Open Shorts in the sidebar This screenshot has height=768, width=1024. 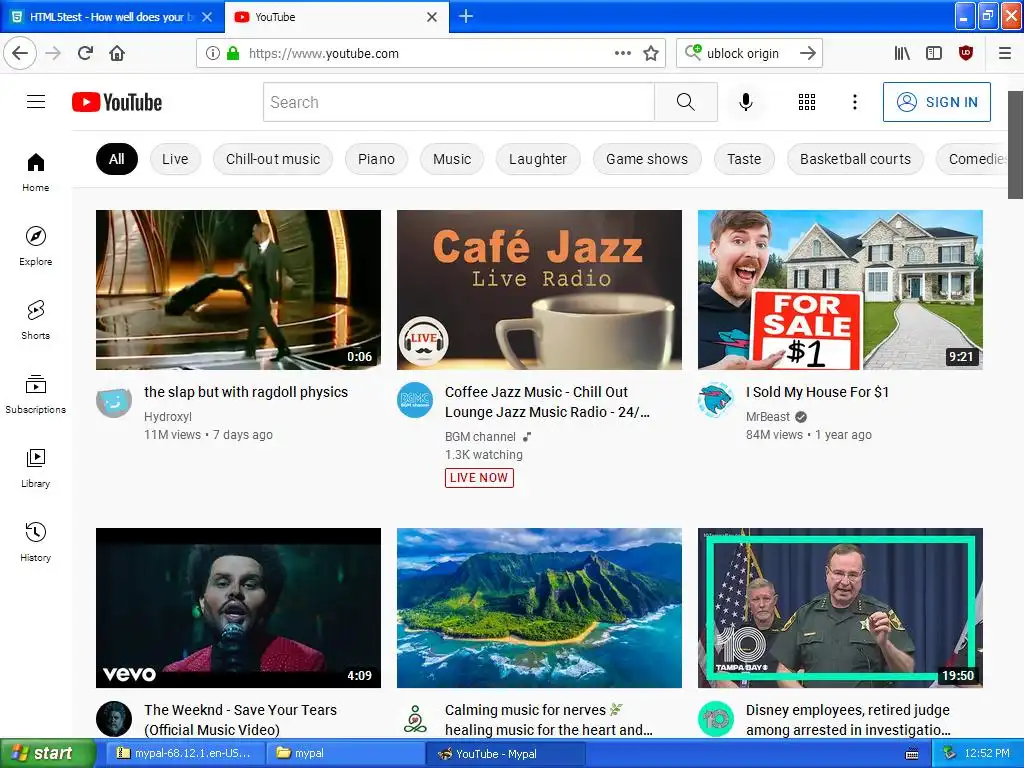click(x=35, y=320)
